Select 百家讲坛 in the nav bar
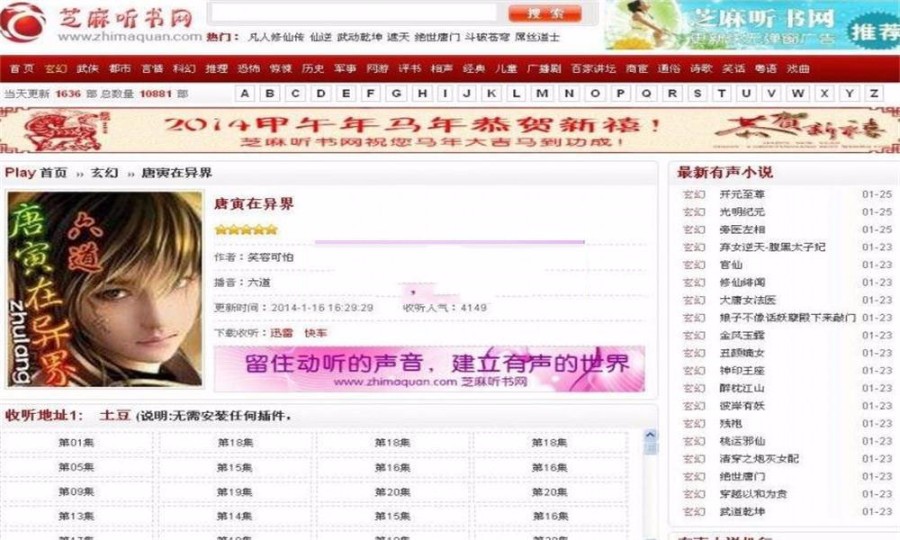The width and height of the screenshot is (900, 540). click(593, 69)
